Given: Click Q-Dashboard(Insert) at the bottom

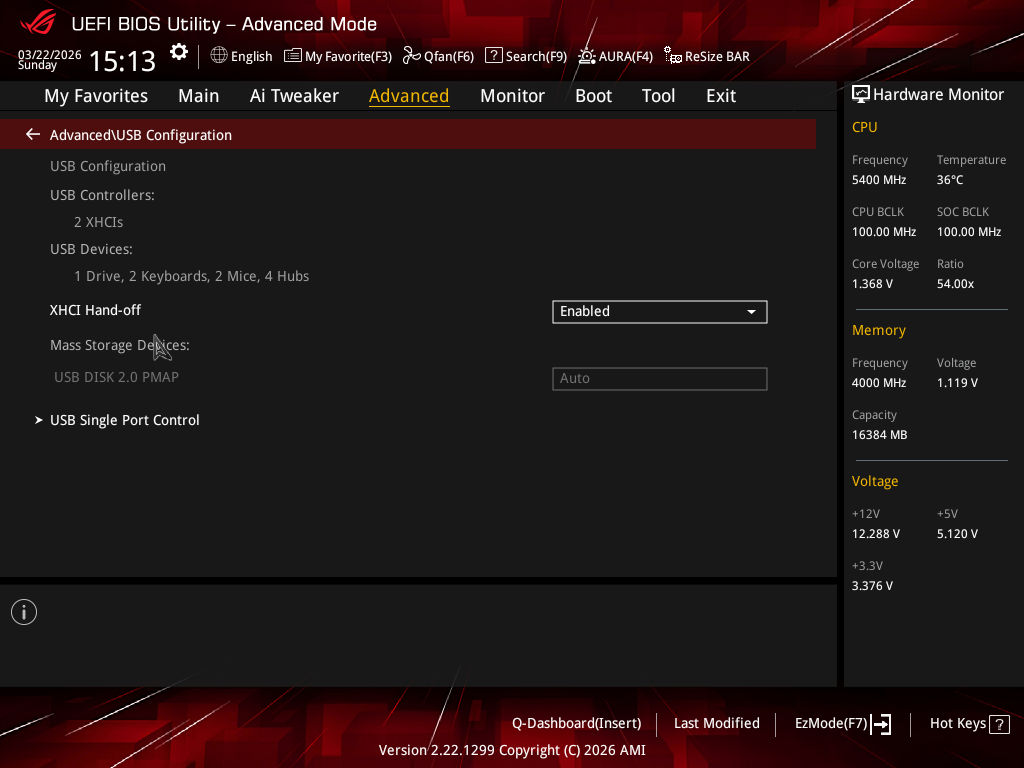Looking at the screenshot, I should 577,724.
